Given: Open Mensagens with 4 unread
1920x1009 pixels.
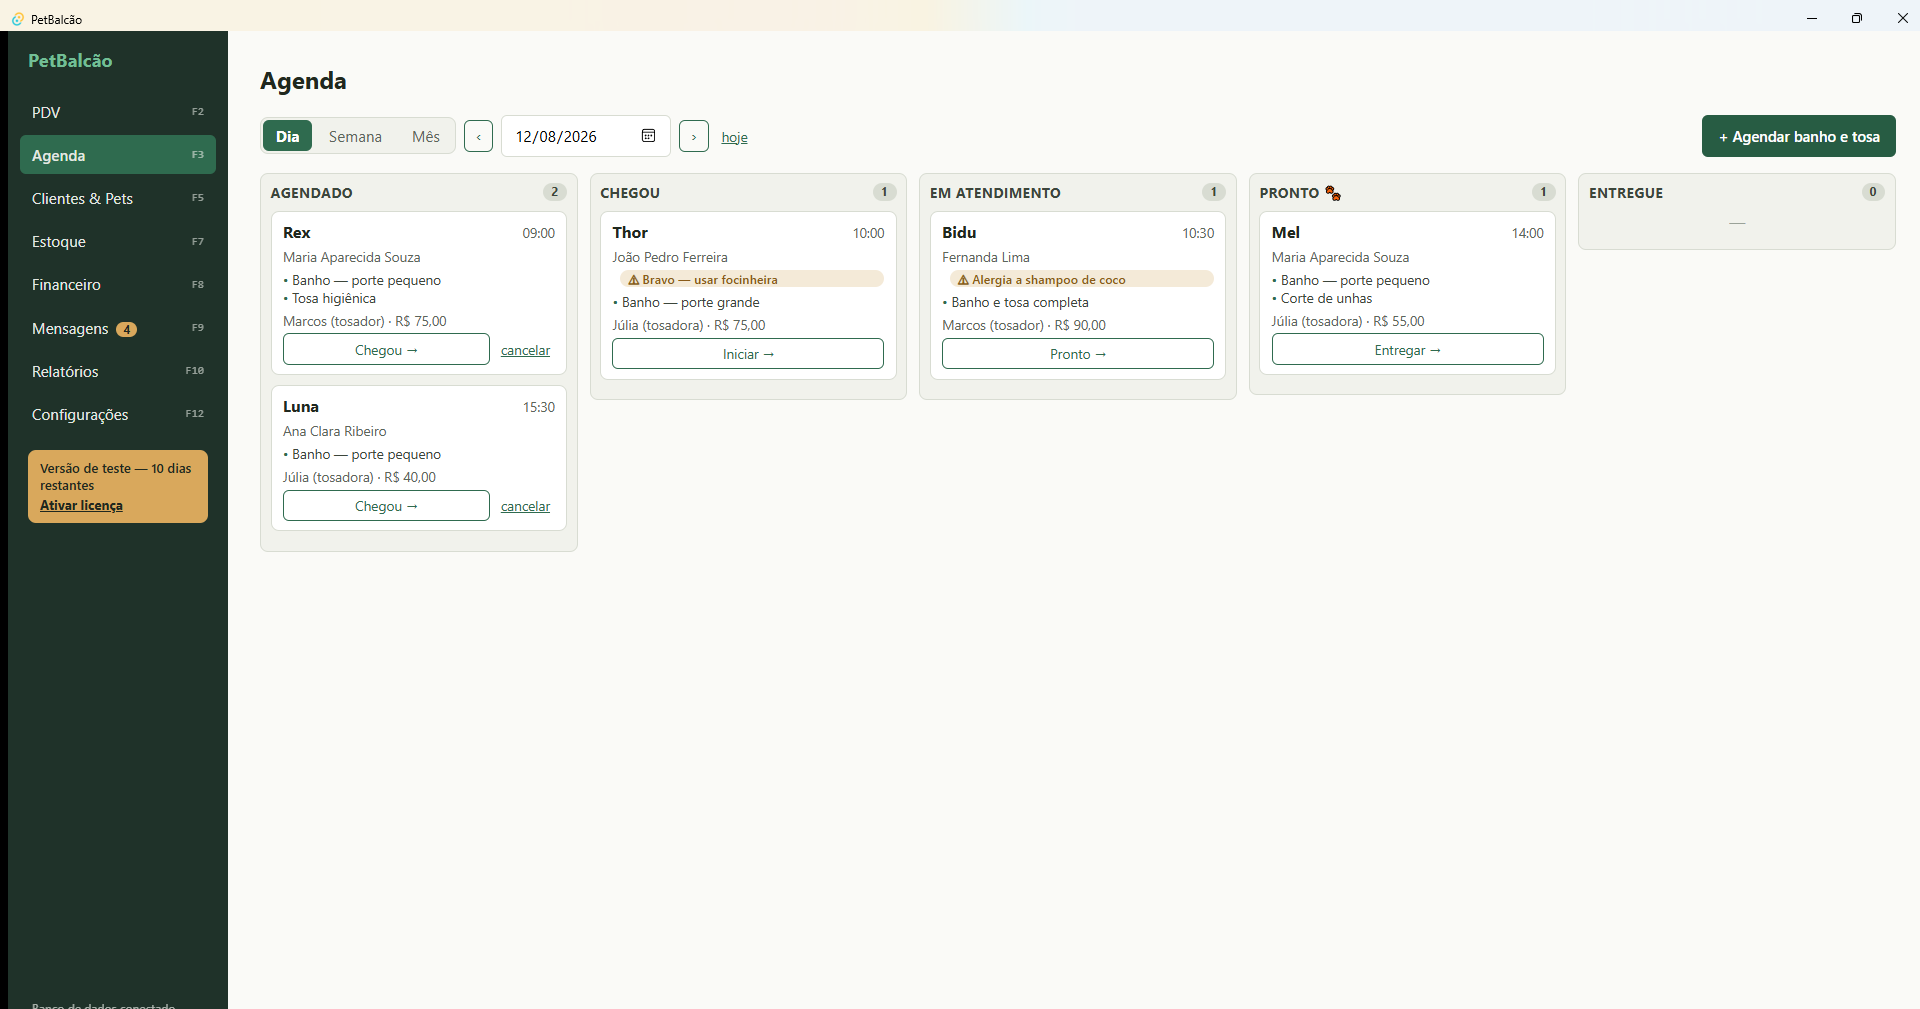Looking at the screenshot, I should (x=118, y=328).
